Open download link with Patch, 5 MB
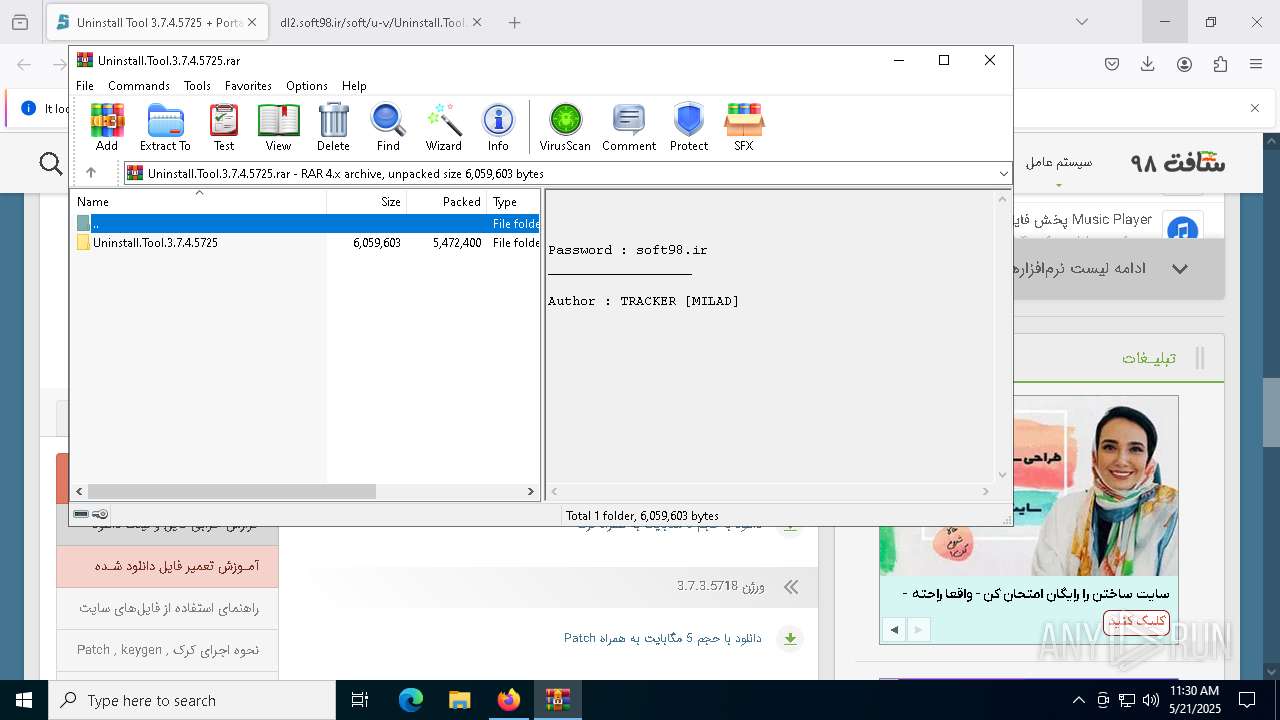Screen dimensions: 1280x720 coord(662,638)
